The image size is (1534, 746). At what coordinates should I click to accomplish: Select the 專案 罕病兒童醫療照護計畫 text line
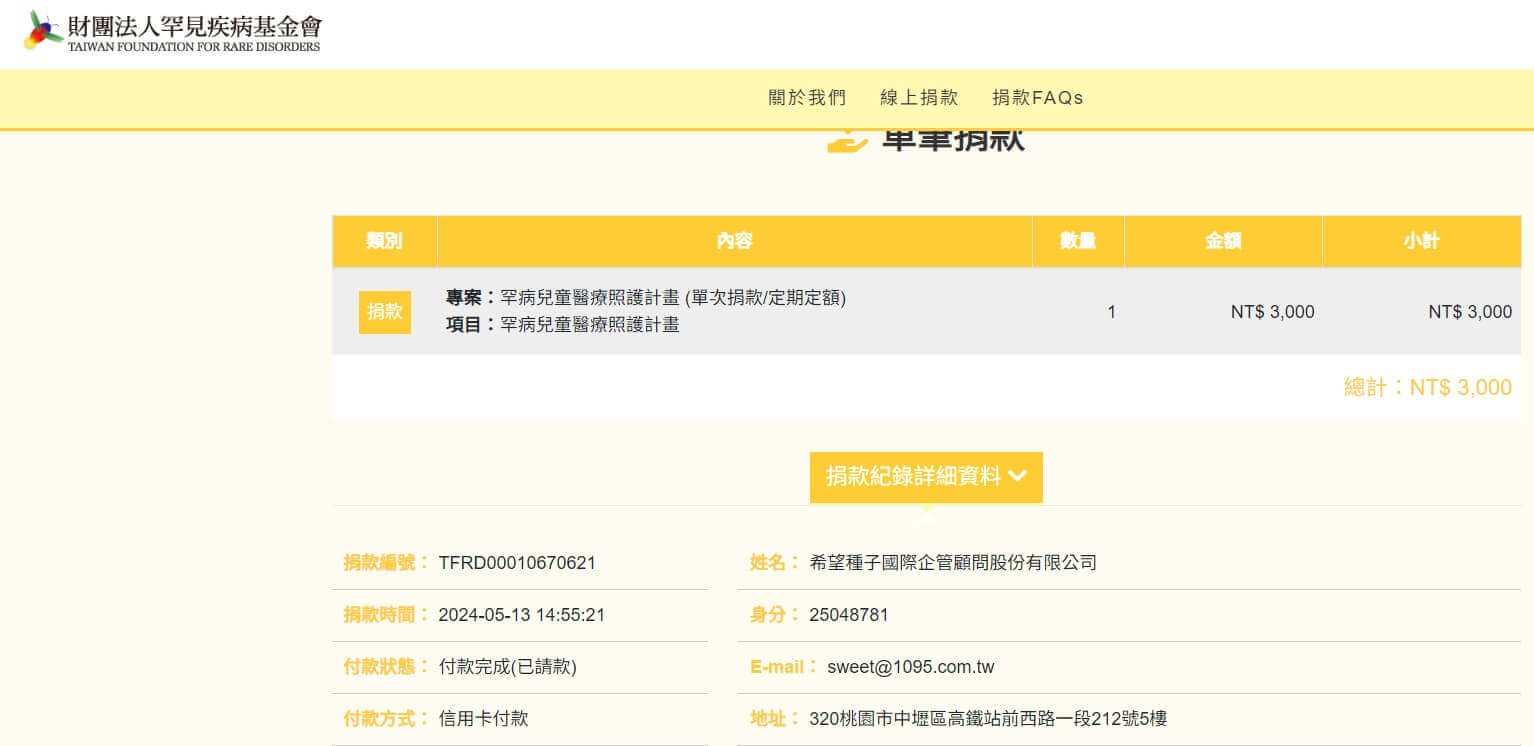[x=646, y=298]
